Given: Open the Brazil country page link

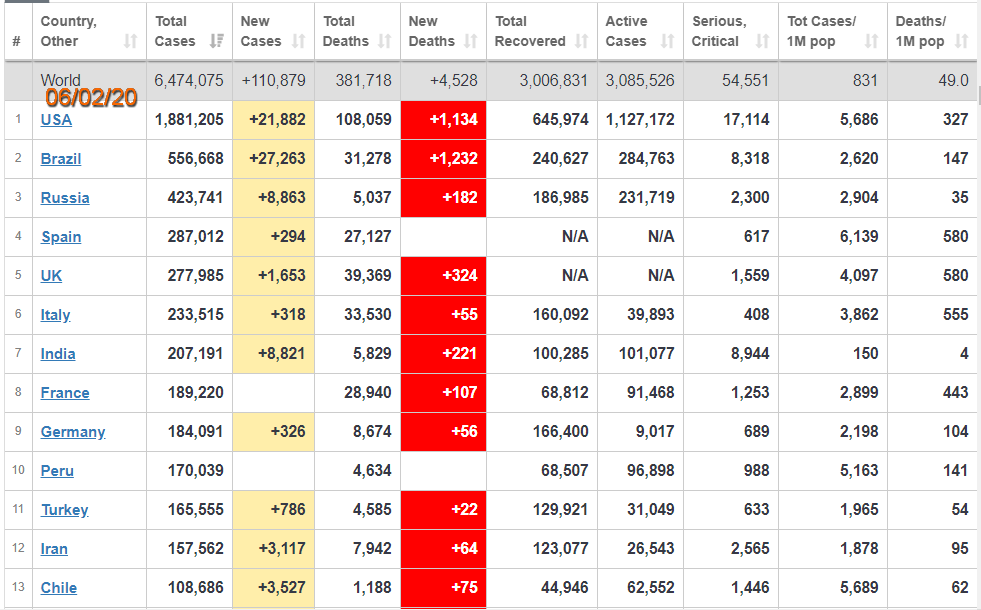Looking at the screenshot, I should click(x=61, y=159).
